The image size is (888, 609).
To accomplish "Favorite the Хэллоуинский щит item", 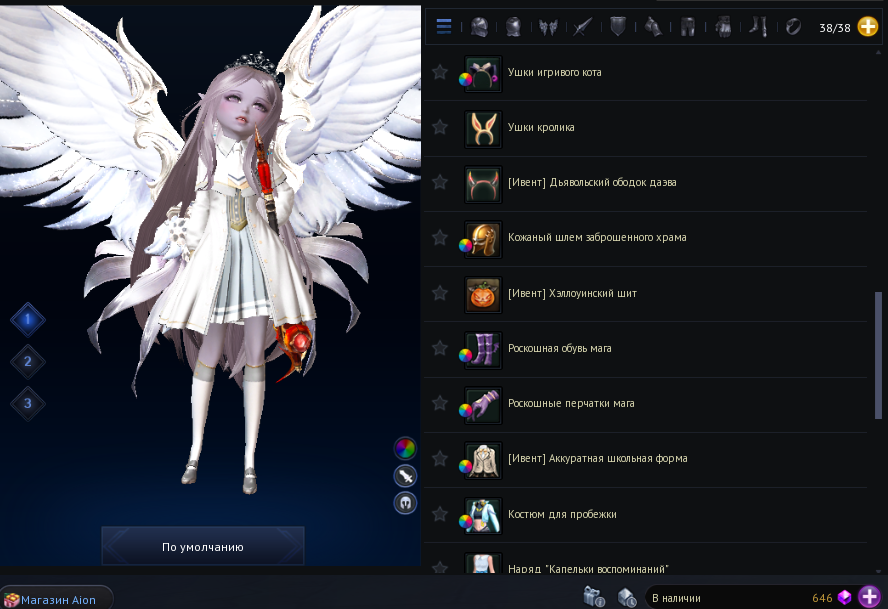I will coord(439,293).
